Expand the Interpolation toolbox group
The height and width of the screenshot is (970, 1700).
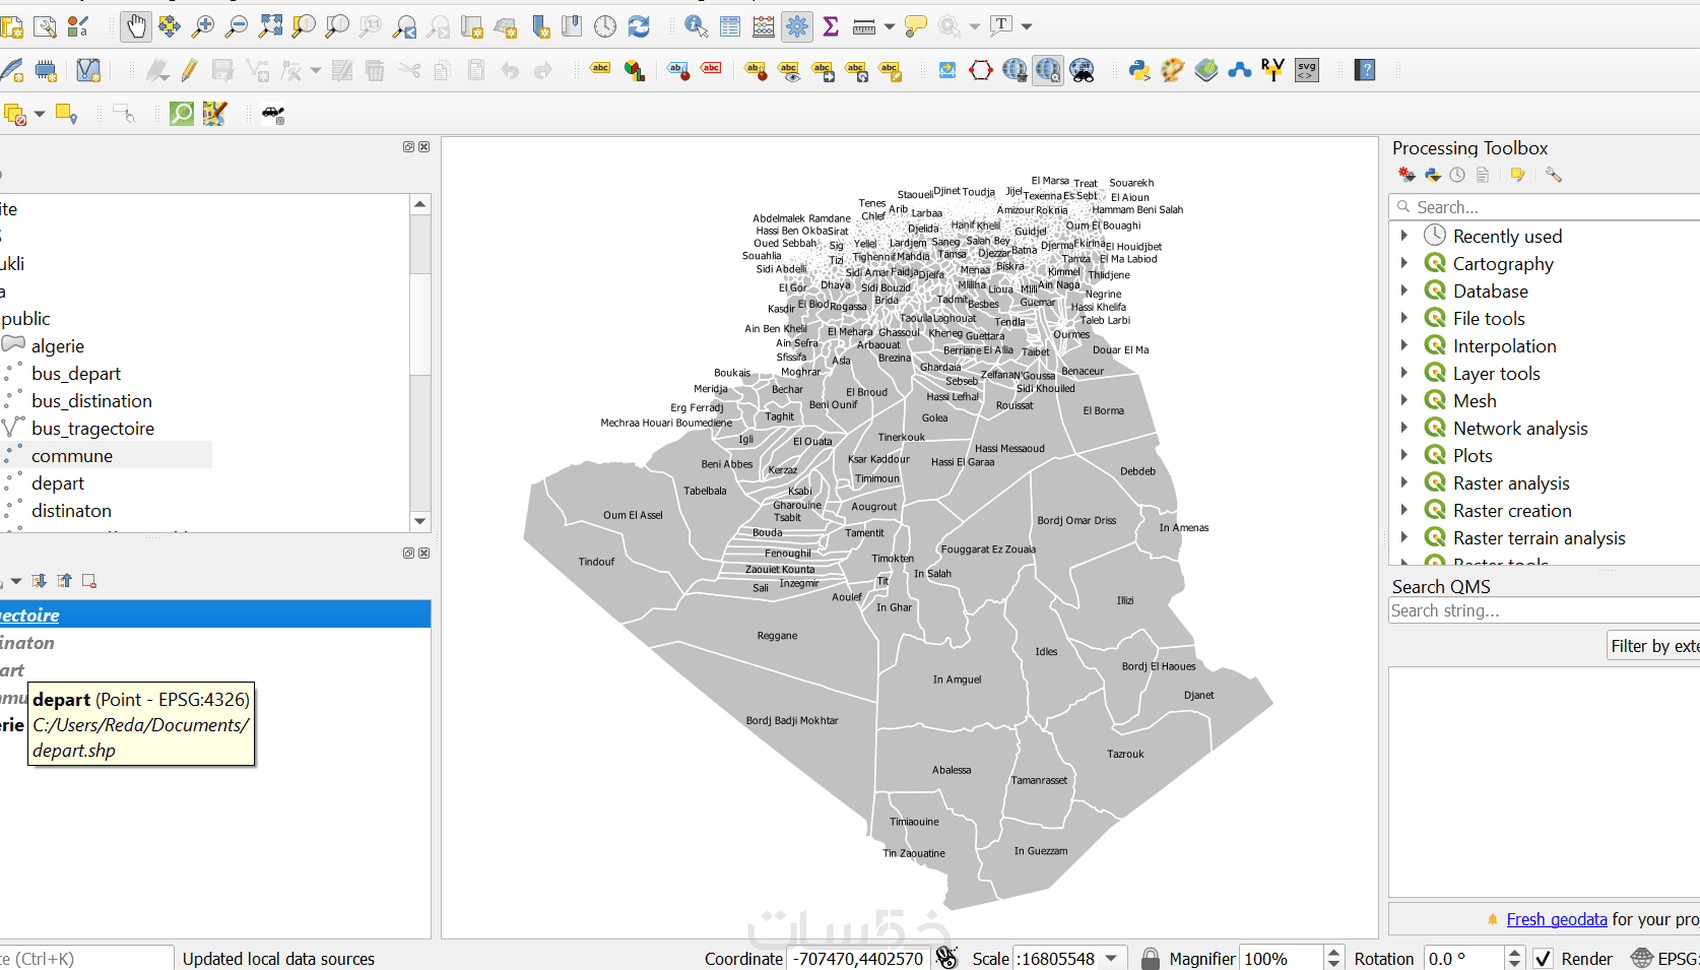coord(1404,345)
